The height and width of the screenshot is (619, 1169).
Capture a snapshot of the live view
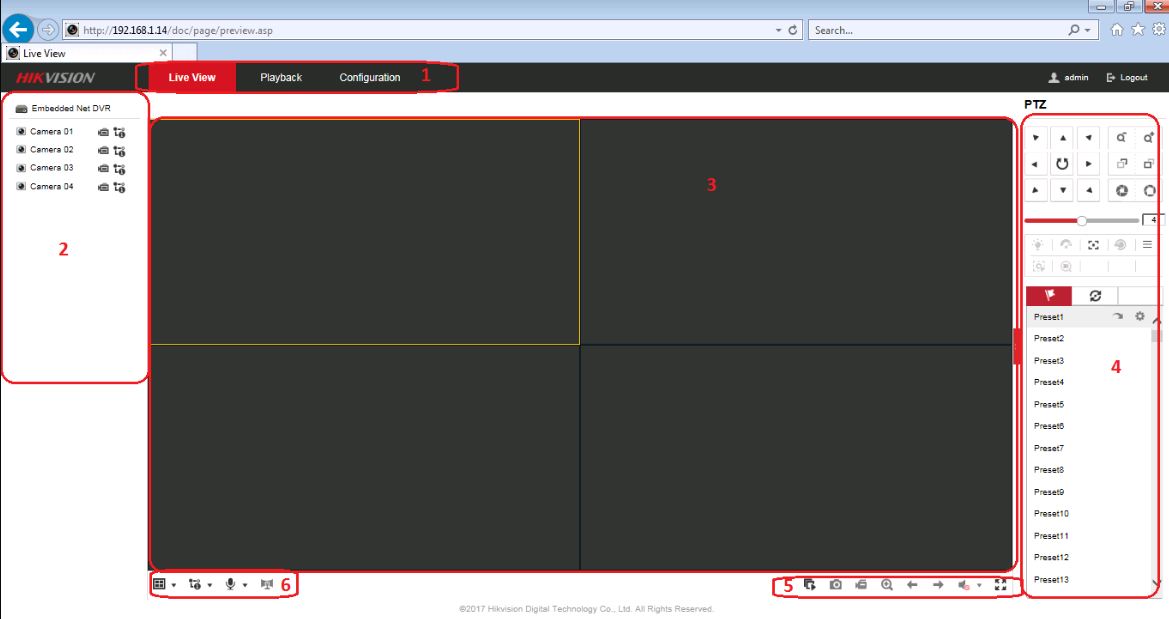click(x=836, y=587)
